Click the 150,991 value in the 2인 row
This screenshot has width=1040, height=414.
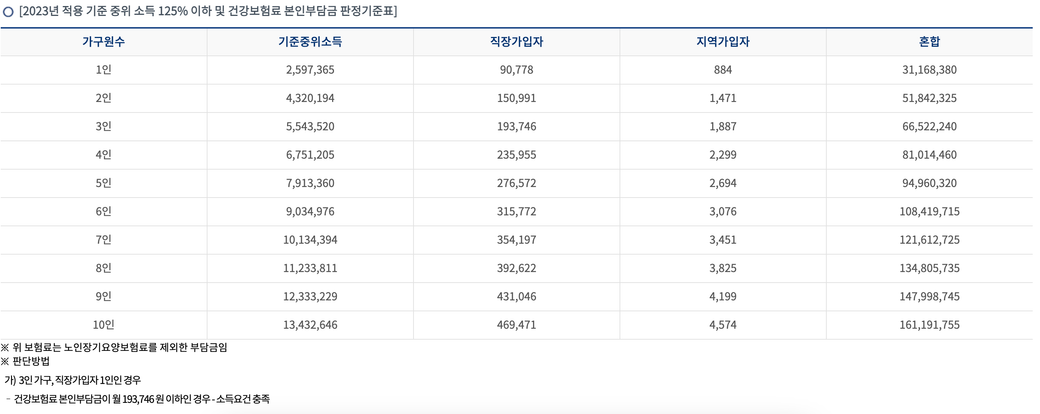516,98
